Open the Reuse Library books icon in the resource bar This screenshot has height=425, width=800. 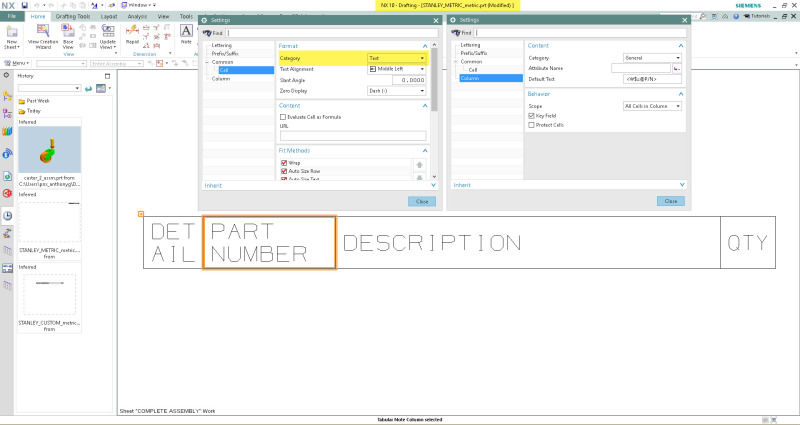pyautogui.click(x=7, y=131)
